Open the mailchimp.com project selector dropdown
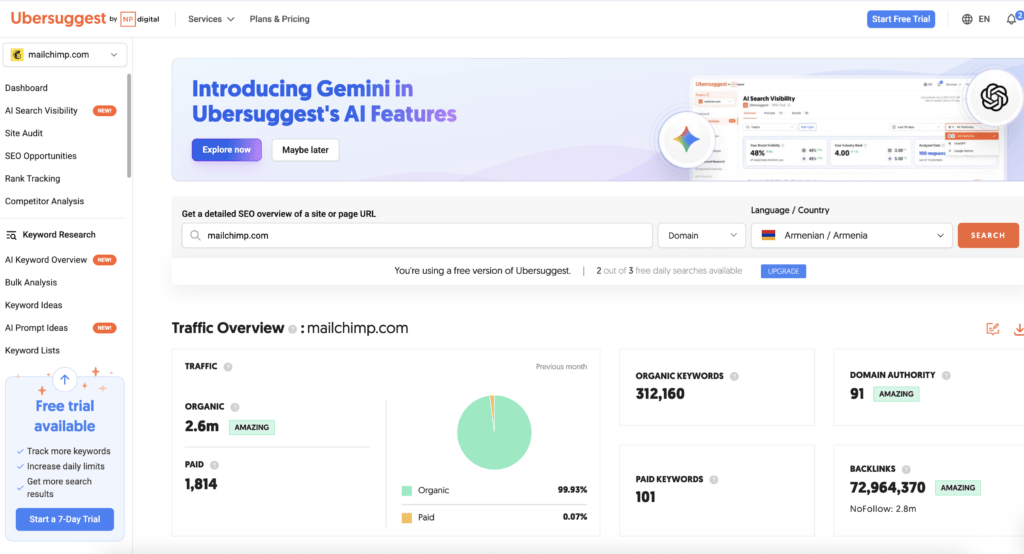 click(65, 55)
